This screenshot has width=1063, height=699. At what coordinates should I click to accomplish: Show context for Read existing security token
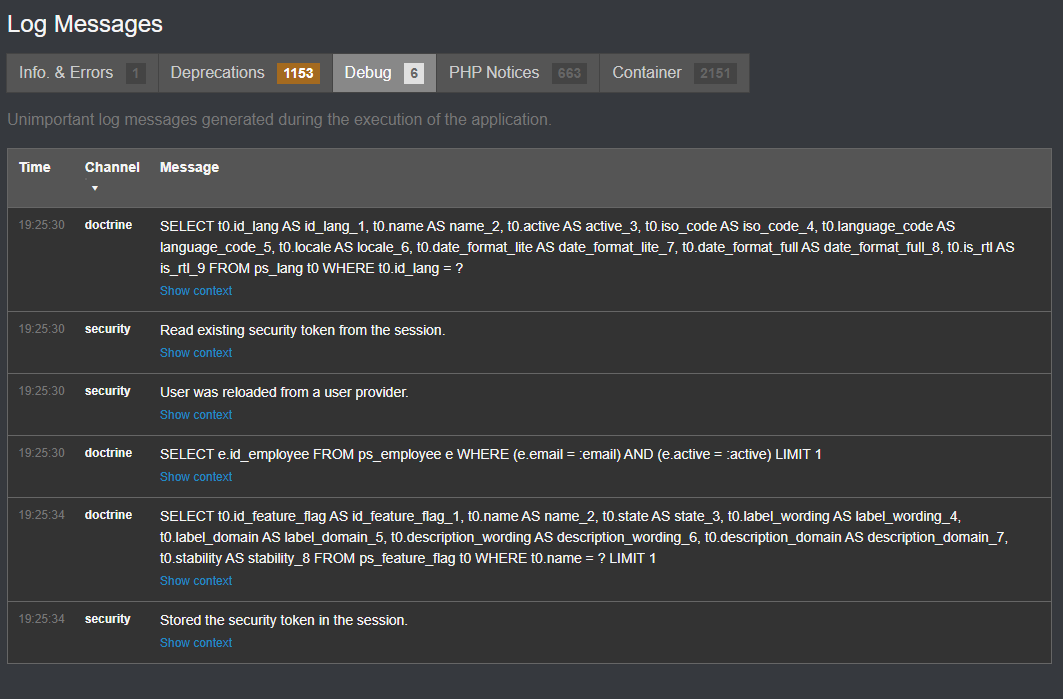(196, 353)
